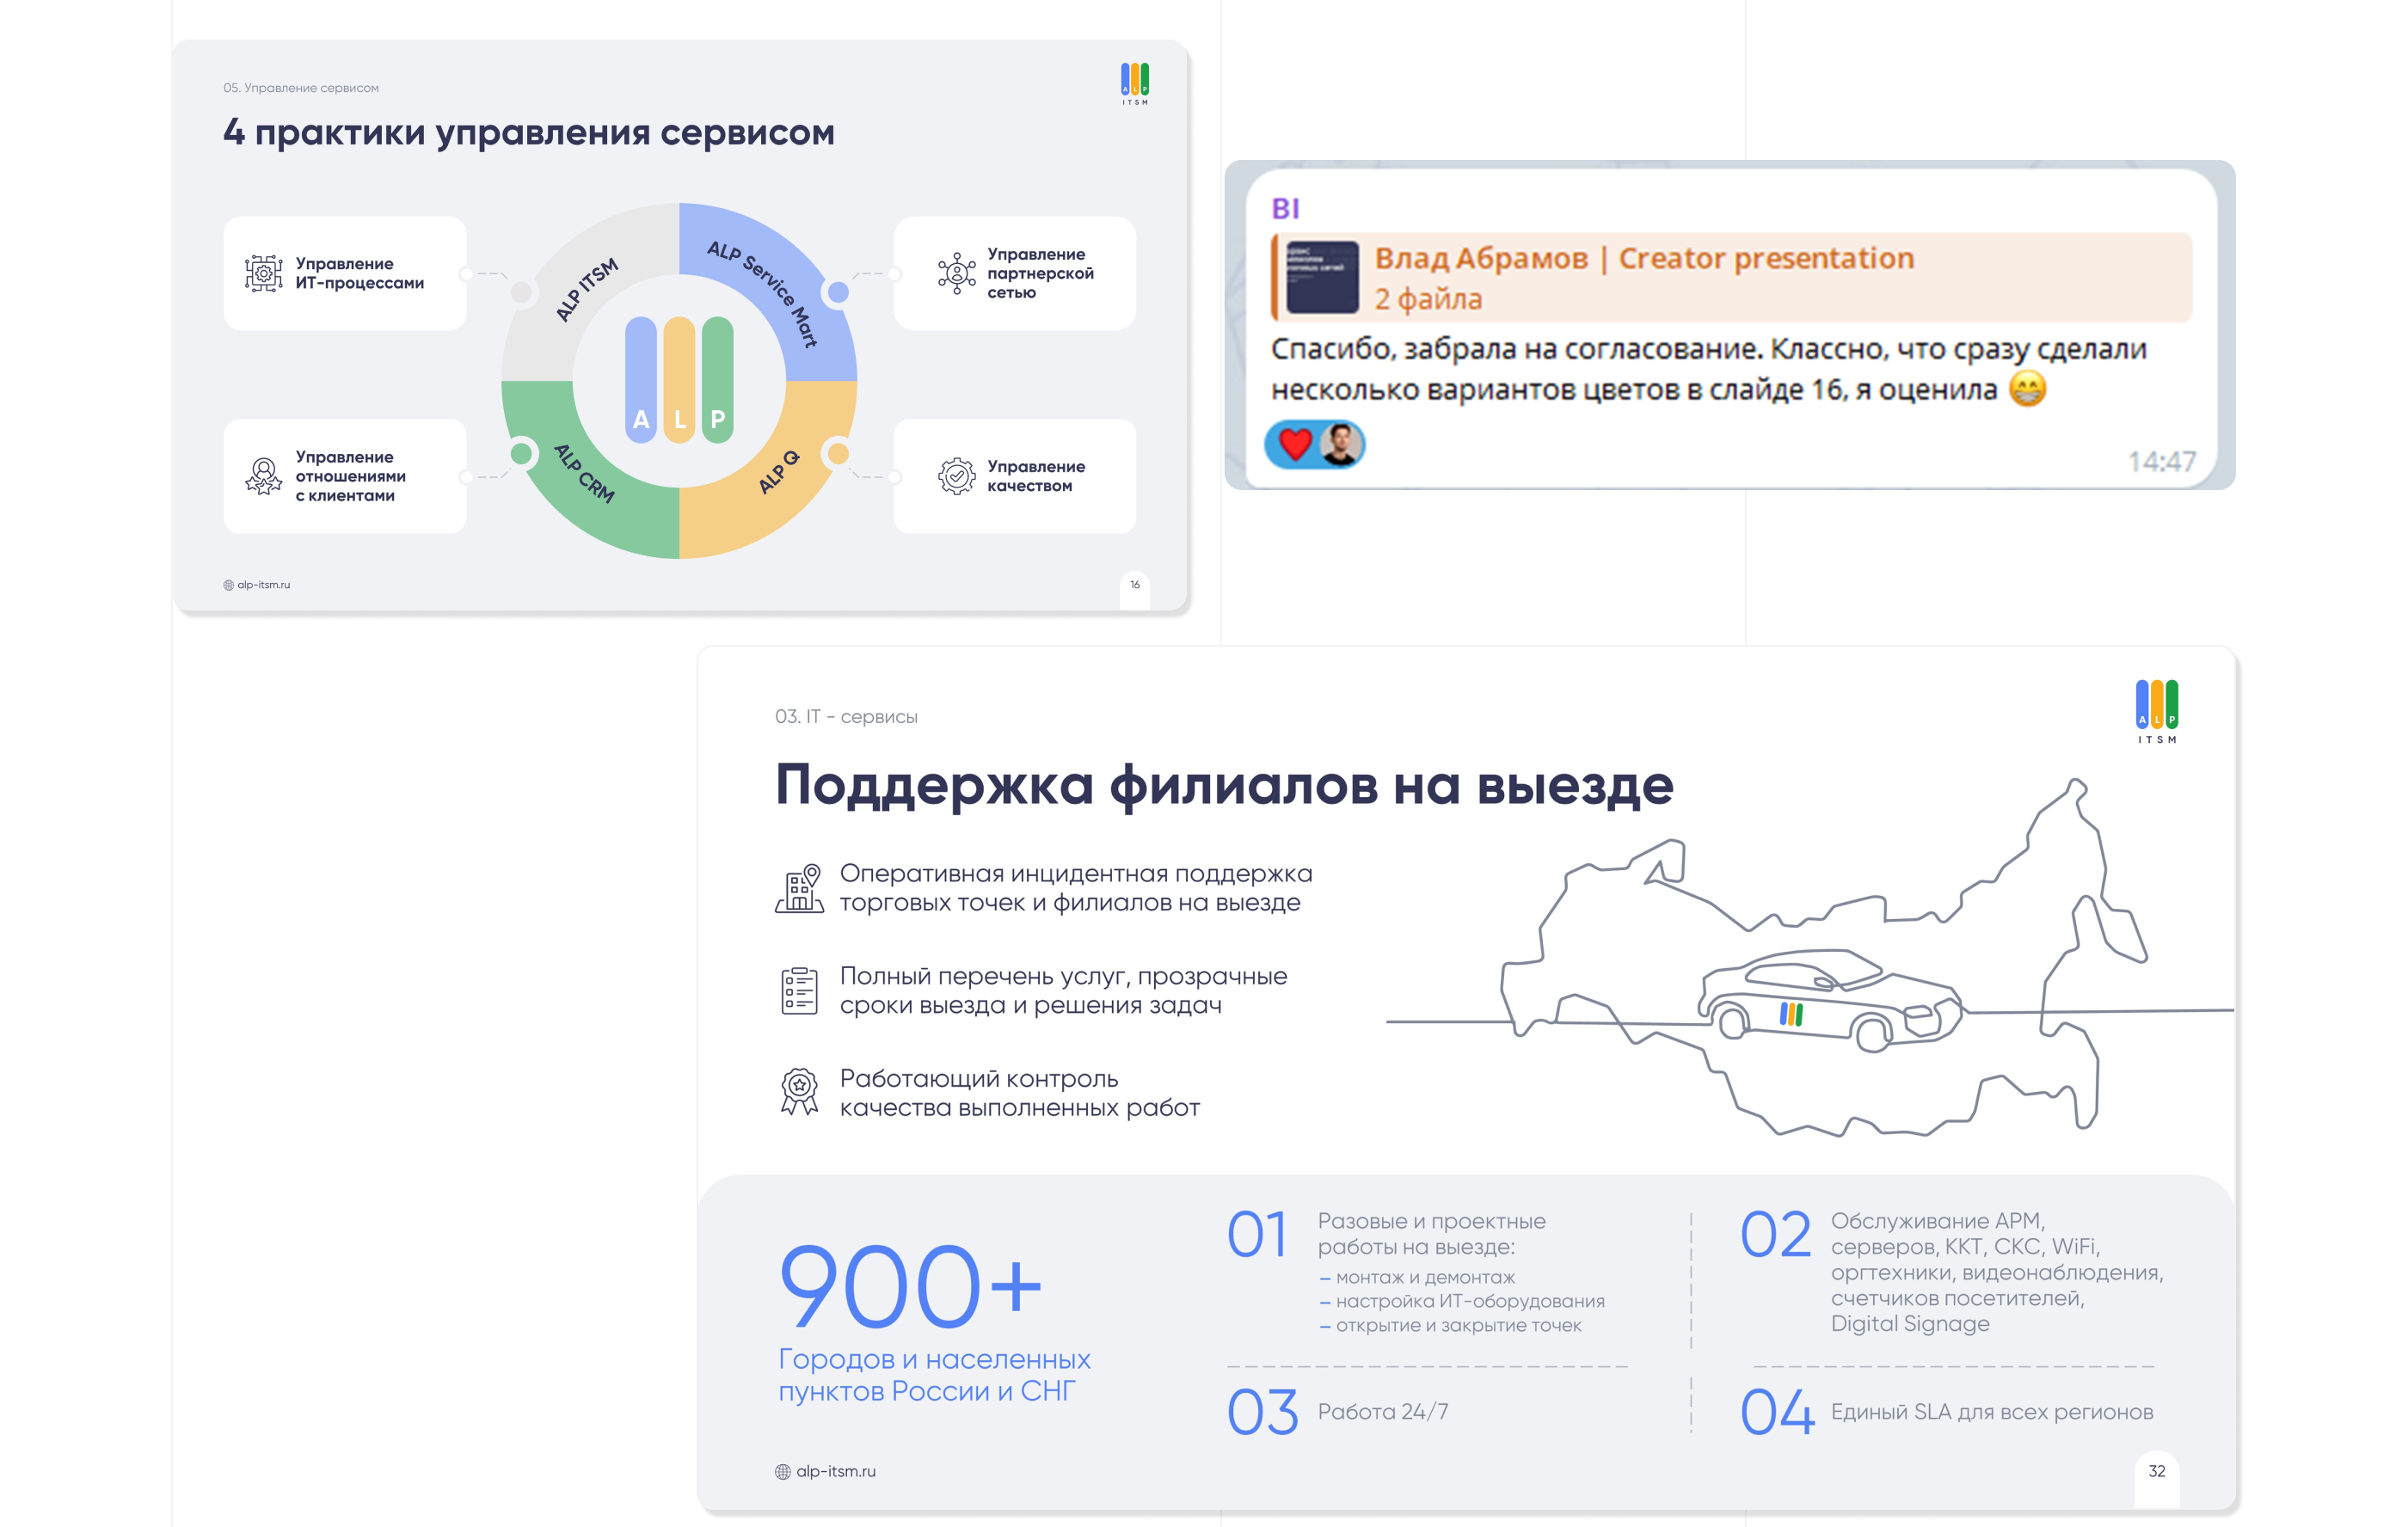Click the ALP ITSM logo on slide 32
Screen dimensions: 2408x1527
point(2156,711)
